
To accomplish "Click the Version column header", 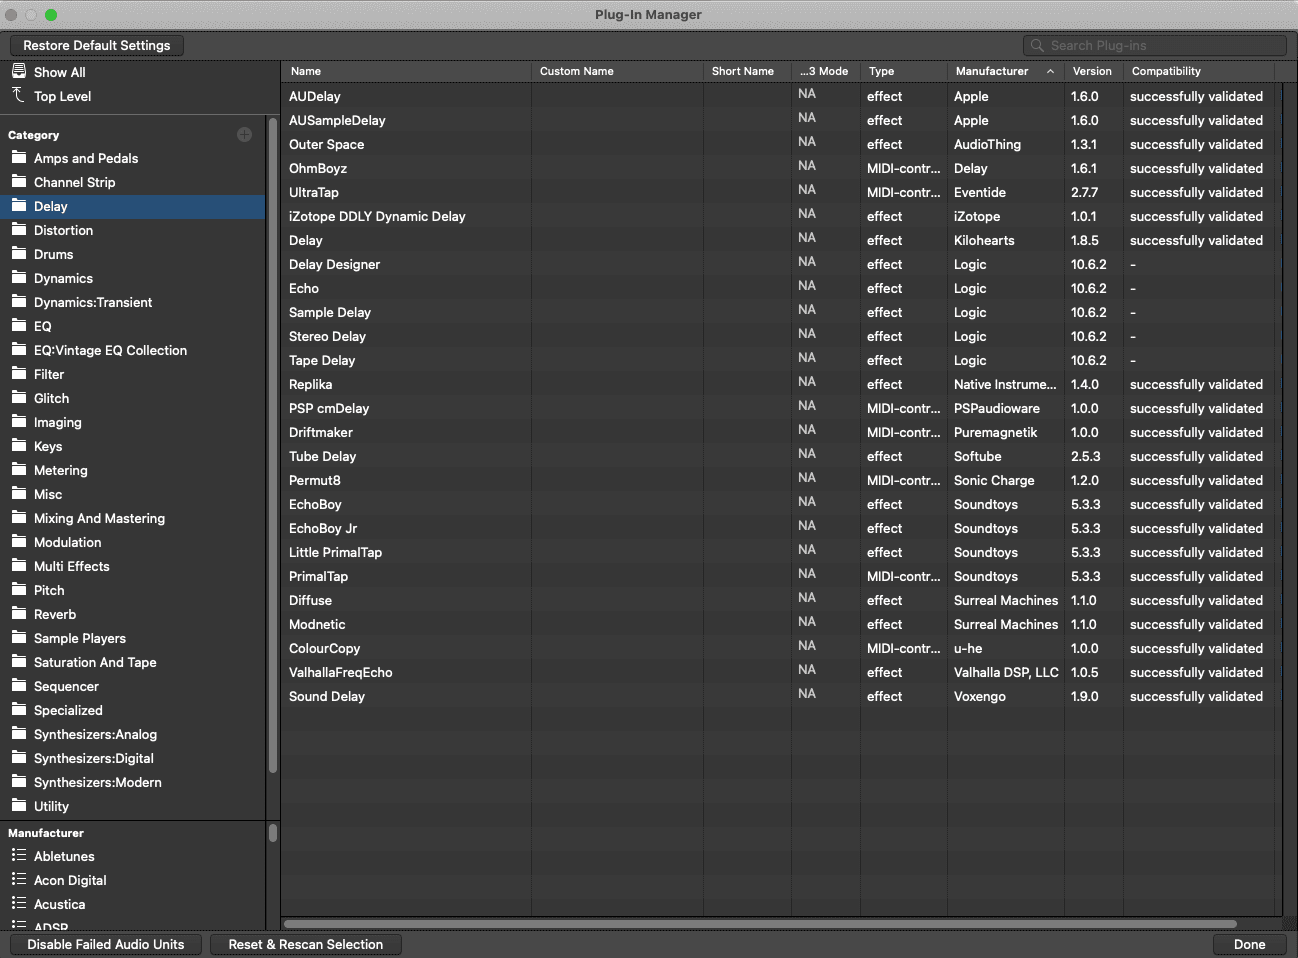I will tap(1094, 71).
